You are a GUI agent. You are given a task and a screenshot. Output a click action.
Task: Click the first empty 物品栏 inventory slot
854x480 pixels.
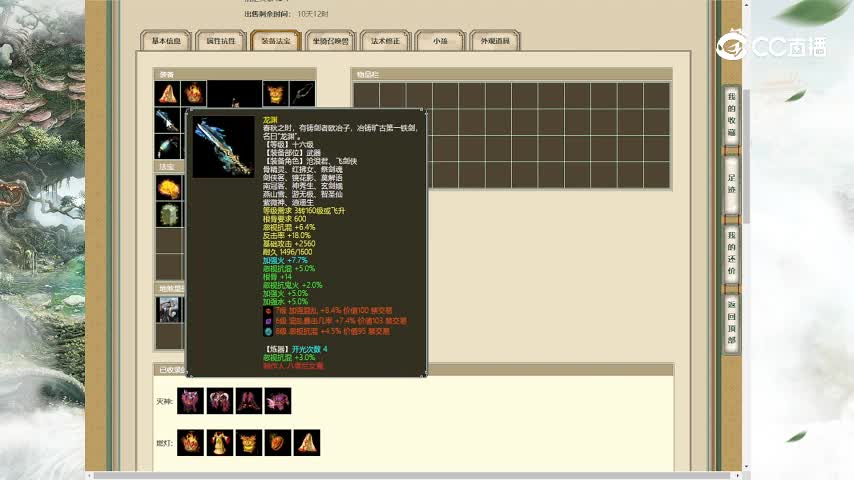pos(367,95)
